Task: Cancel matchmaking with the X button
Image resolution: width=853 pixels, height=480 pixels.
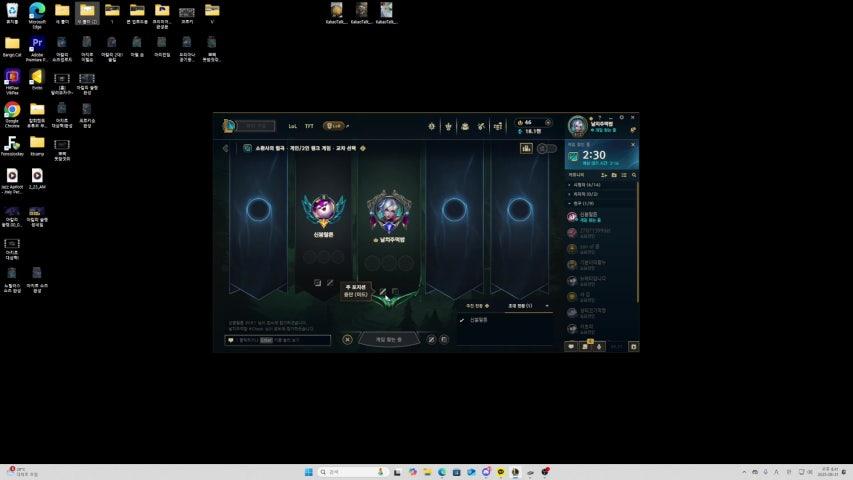Action: point(347,340)
